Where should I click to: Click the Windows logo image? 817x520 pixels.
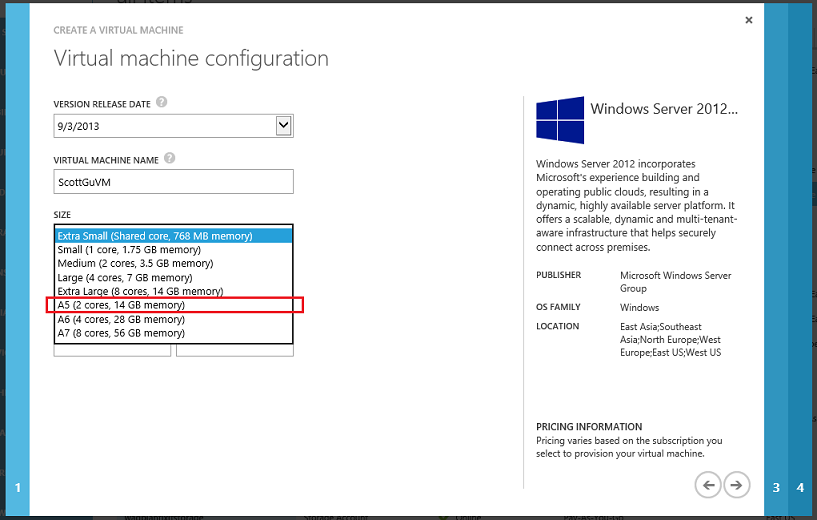(560, 120)
